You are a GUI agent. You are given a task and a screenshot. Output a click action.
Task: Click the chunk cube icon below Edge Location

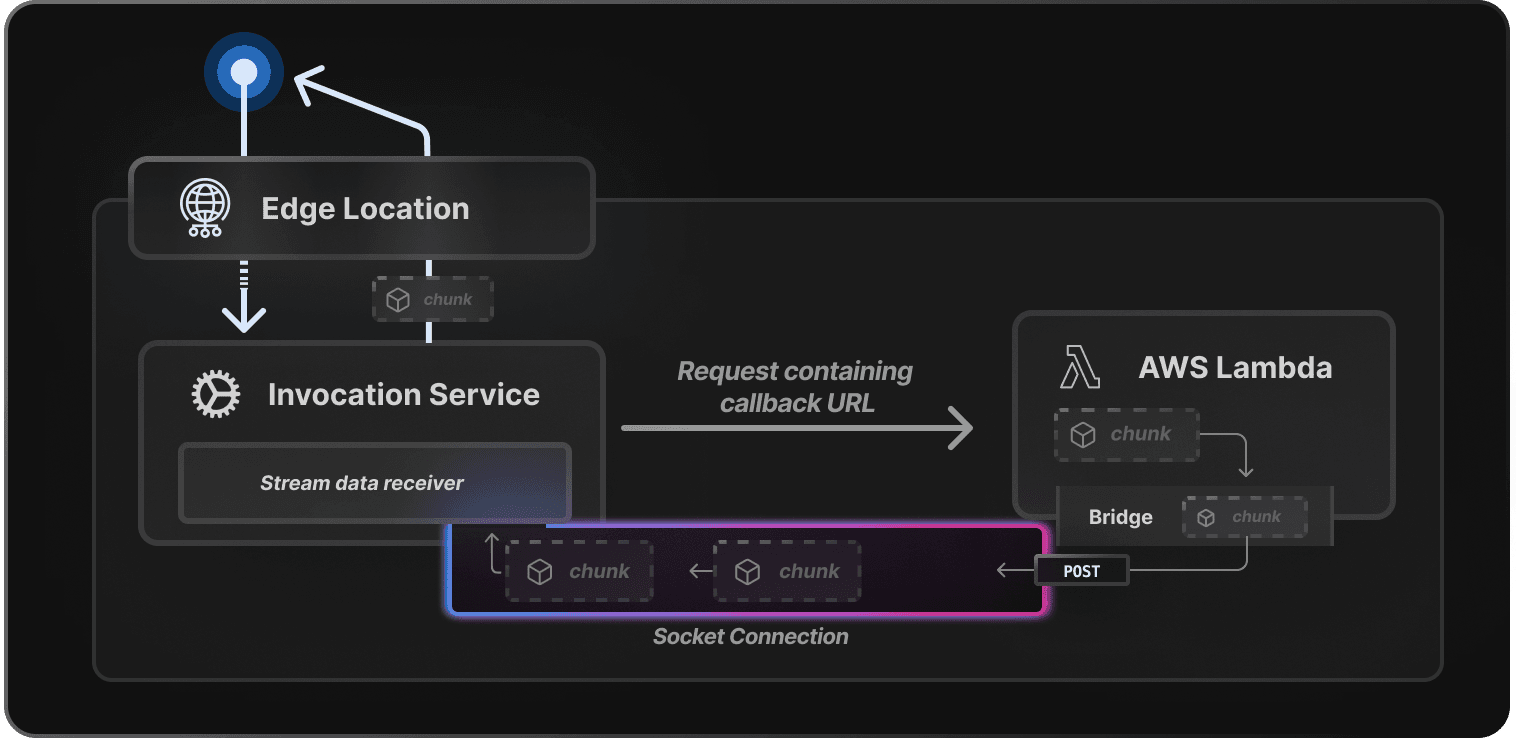point(398,298)
